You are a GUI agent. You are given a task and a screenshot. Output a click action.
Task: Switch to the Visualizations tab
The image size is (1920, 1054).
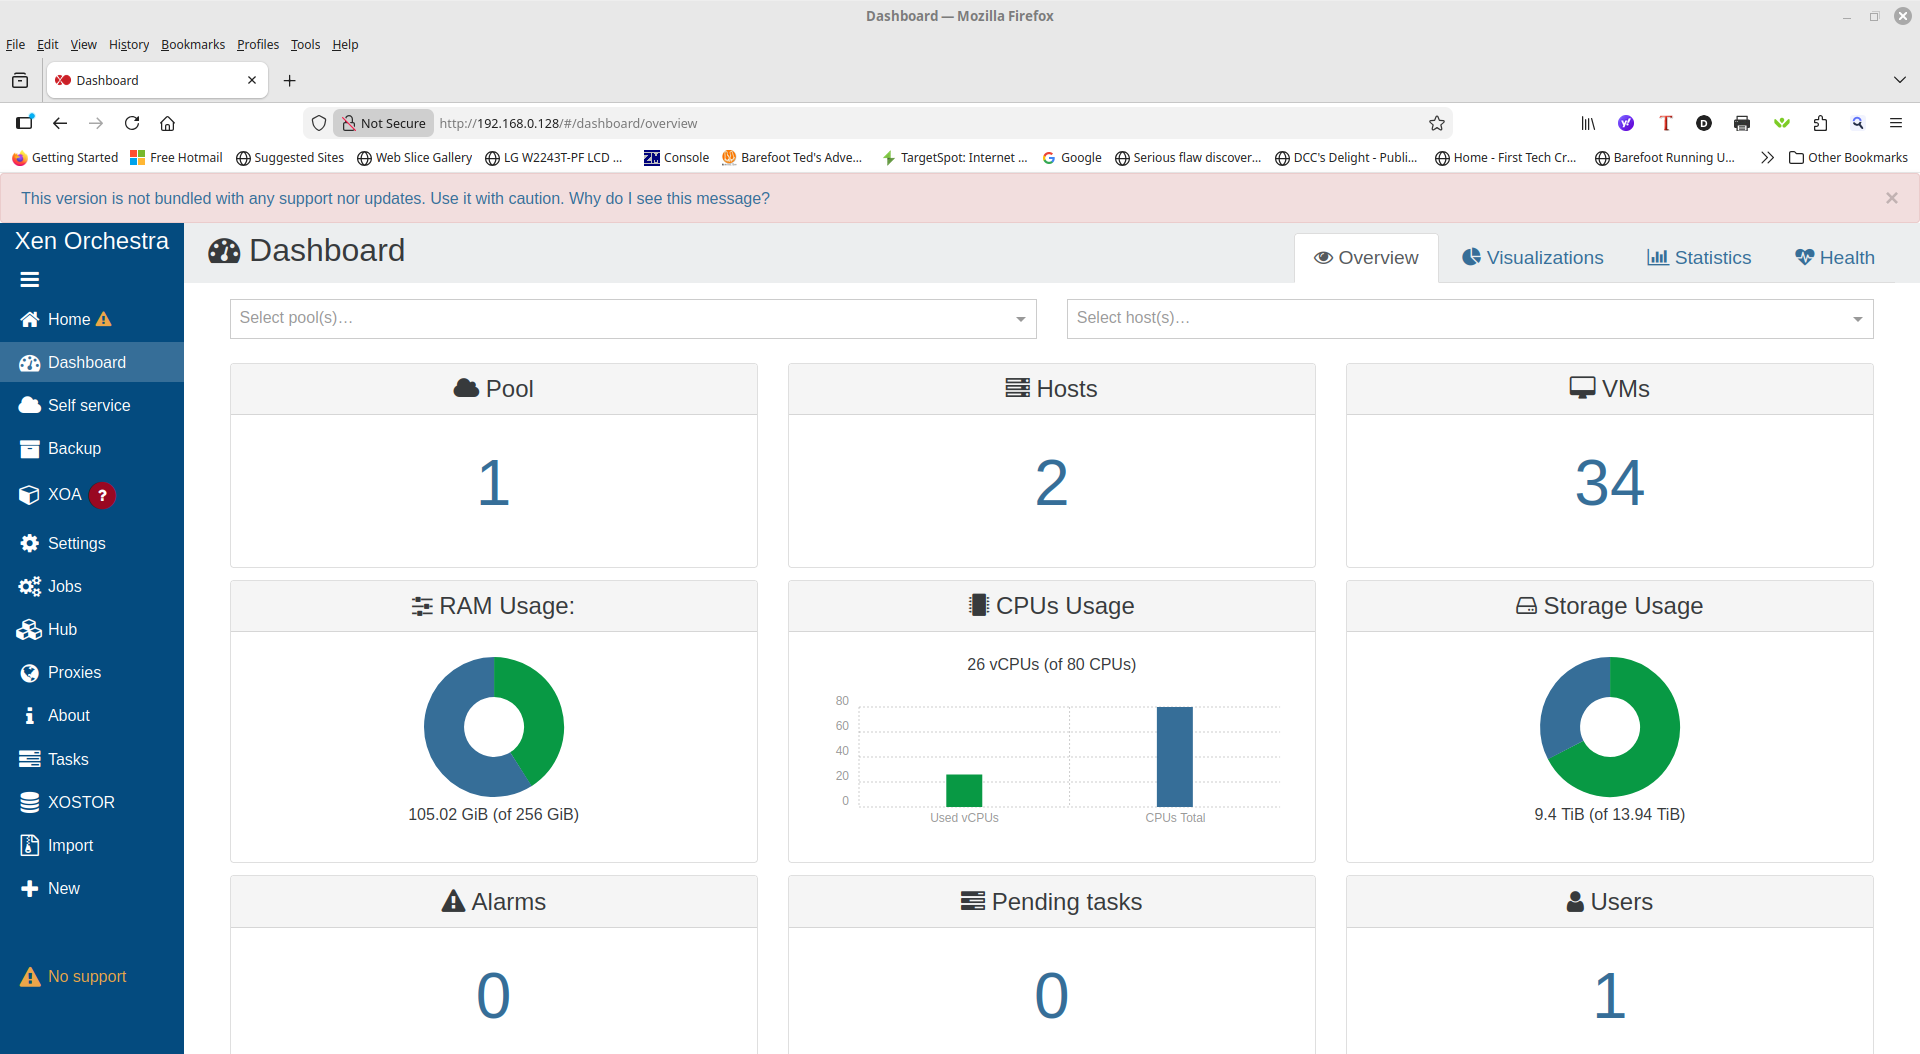(1532, 258)
